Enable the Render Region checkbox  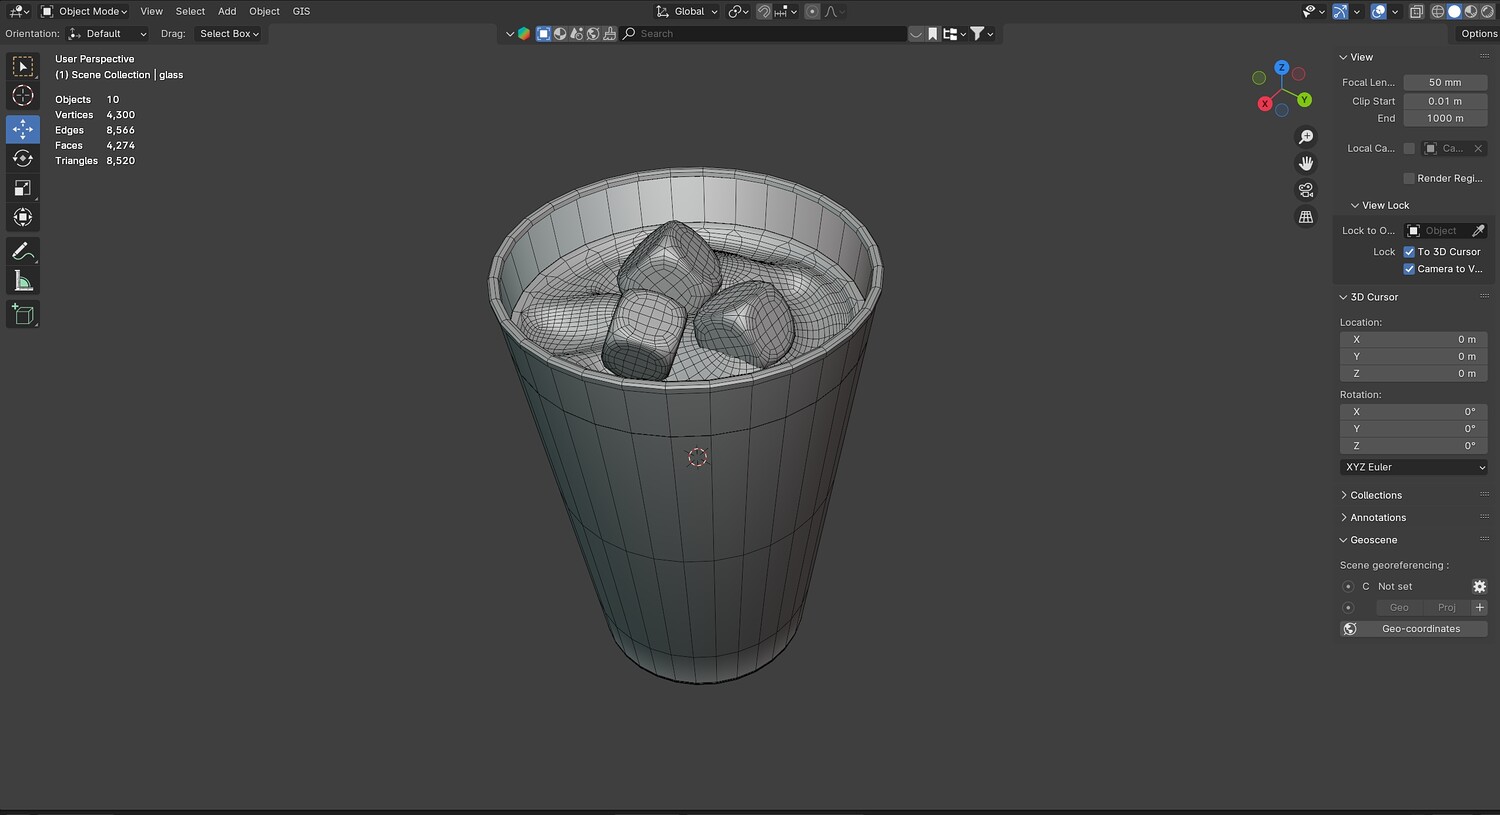click(x=1409, y=178)
